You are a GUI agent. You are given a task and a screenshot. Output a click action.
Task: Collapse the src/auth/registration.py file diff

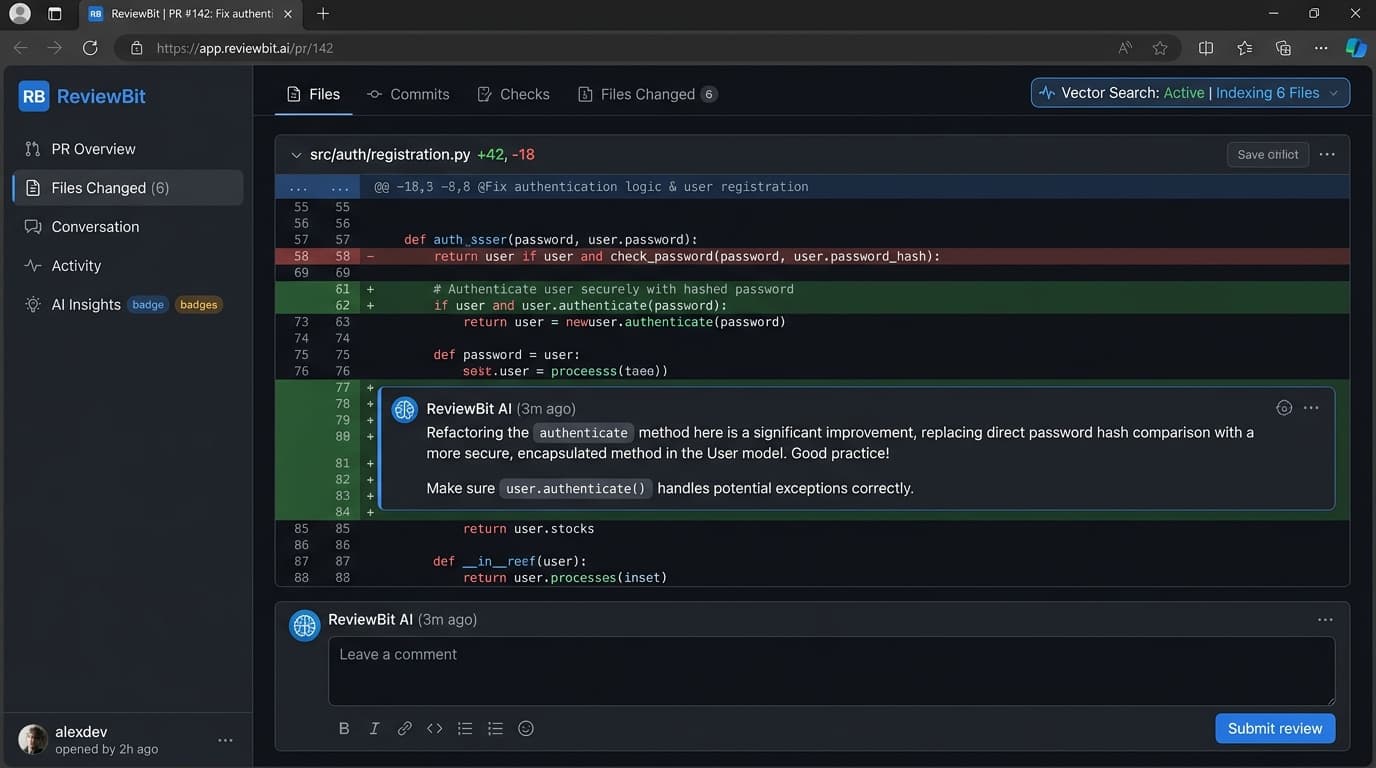click(296, 155)
